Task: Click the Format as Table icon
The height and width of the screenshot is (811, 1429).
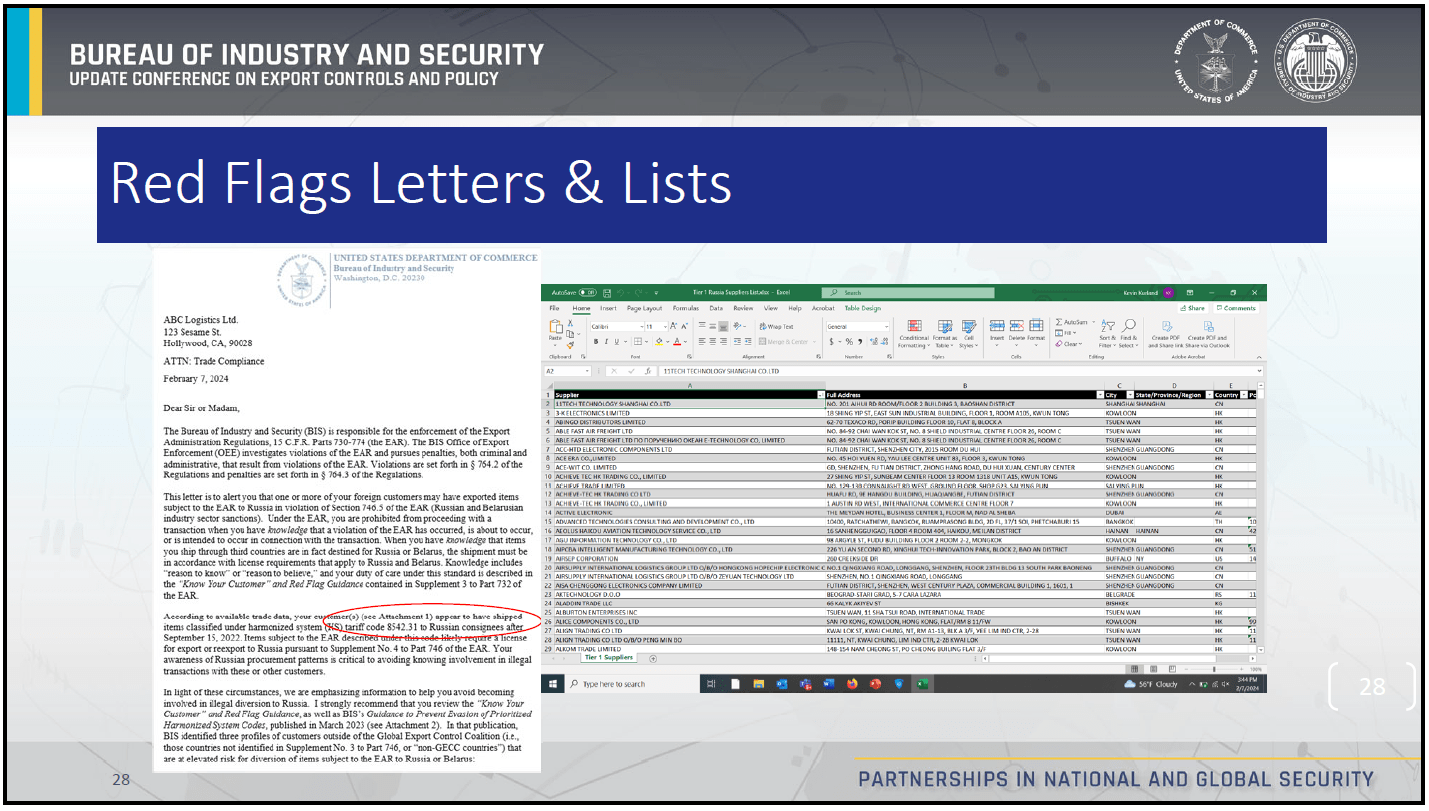Action: click(945, 325)
